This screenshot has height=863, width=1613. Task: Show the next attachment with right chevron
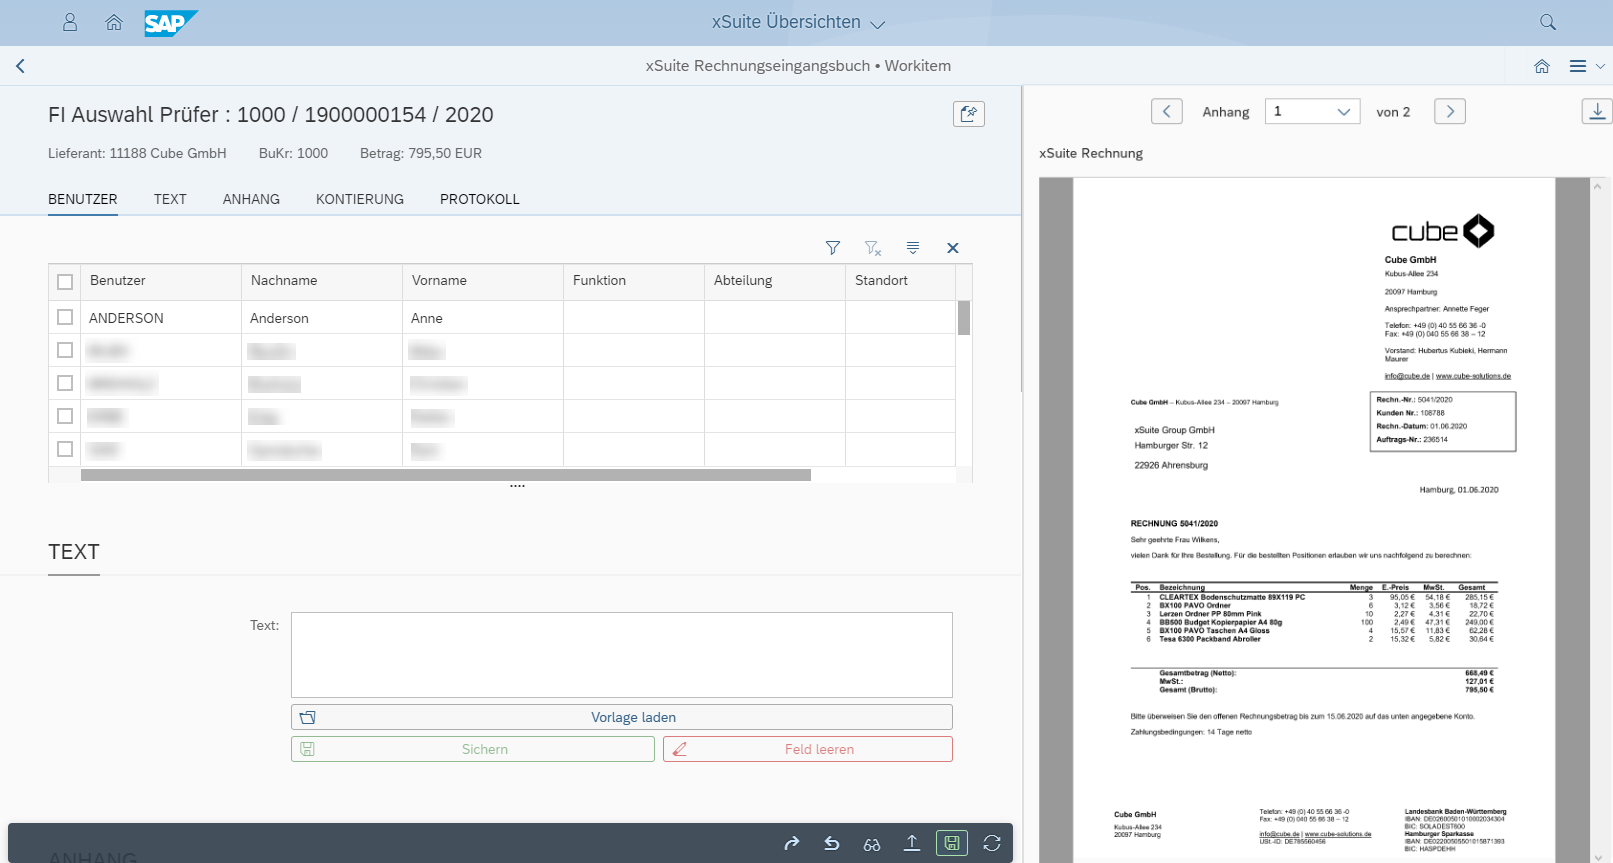tap(1449, 111)
